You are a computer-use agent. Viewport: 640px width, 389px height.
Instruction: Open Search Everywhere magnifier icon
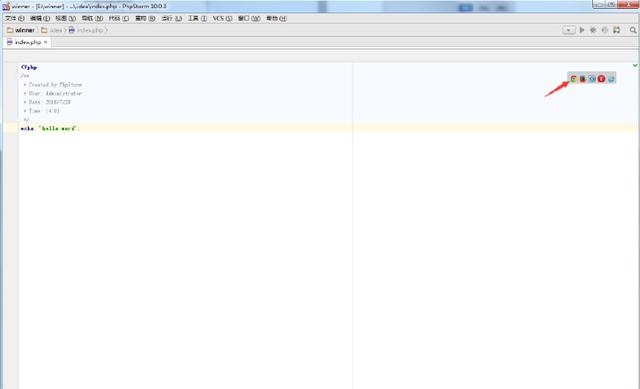(x=633, y=30)
